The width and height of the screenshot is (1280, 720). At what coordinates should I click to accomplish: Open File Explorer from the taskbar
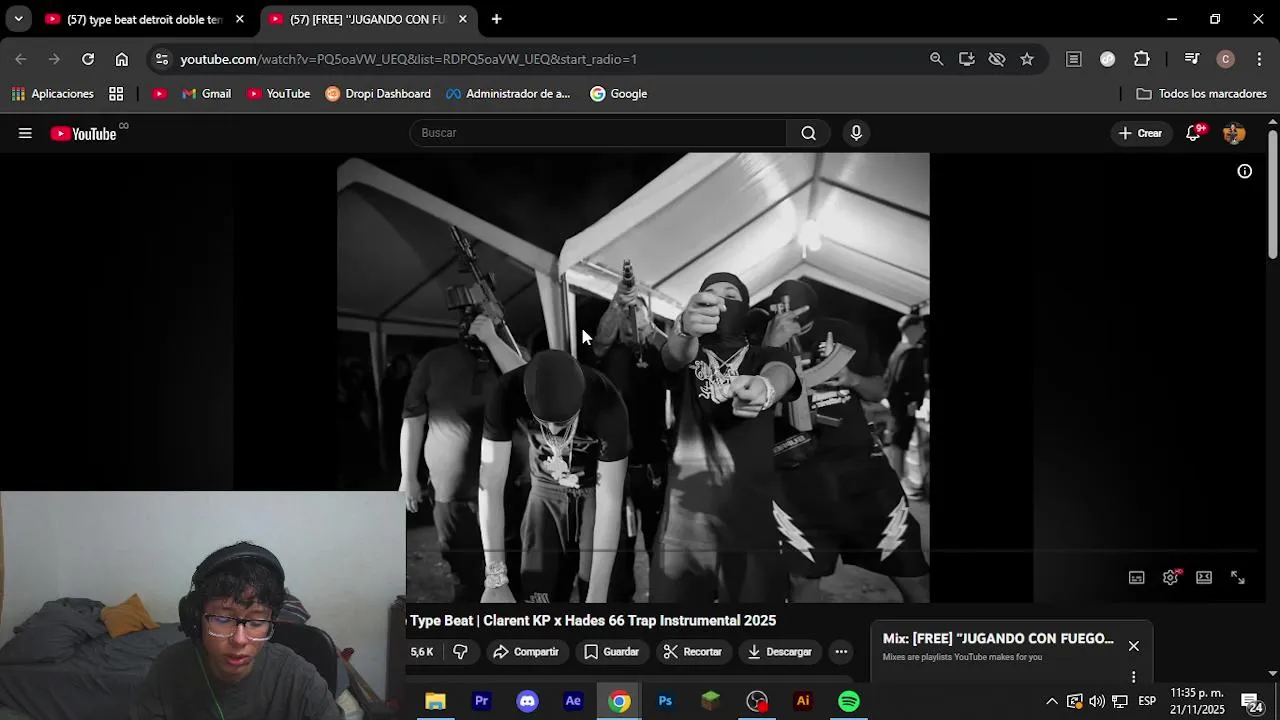435,701
